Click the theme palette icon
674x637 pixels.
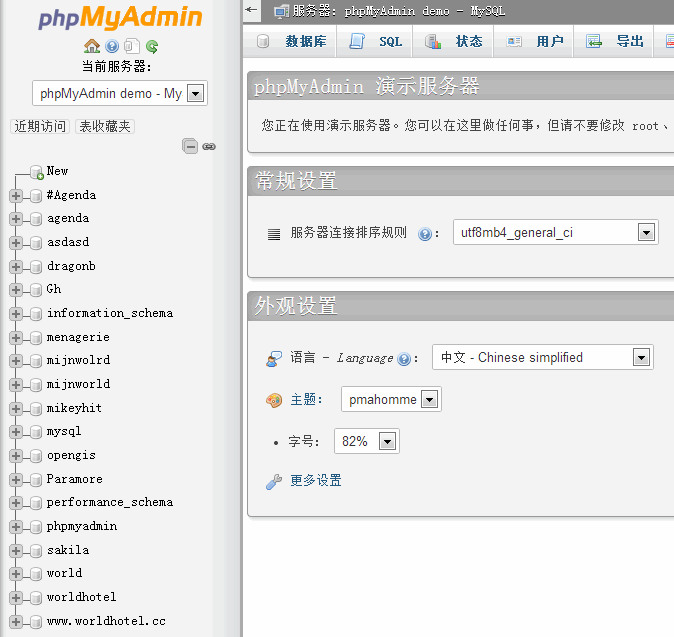pos(274,400)
